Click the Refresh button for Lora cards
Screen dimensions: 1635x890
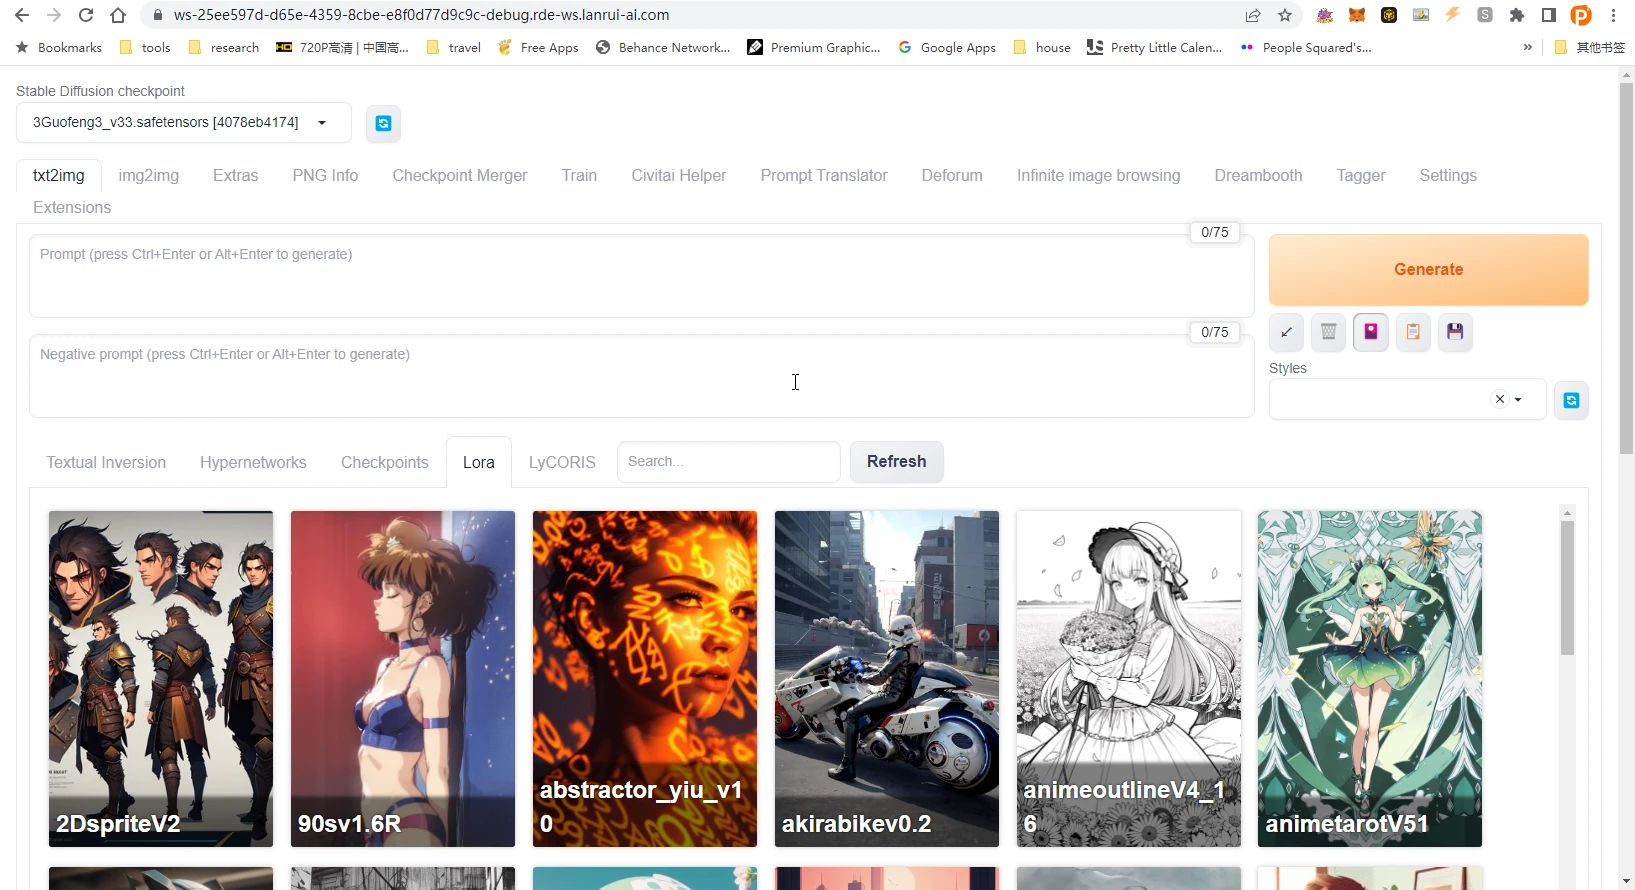897,462
